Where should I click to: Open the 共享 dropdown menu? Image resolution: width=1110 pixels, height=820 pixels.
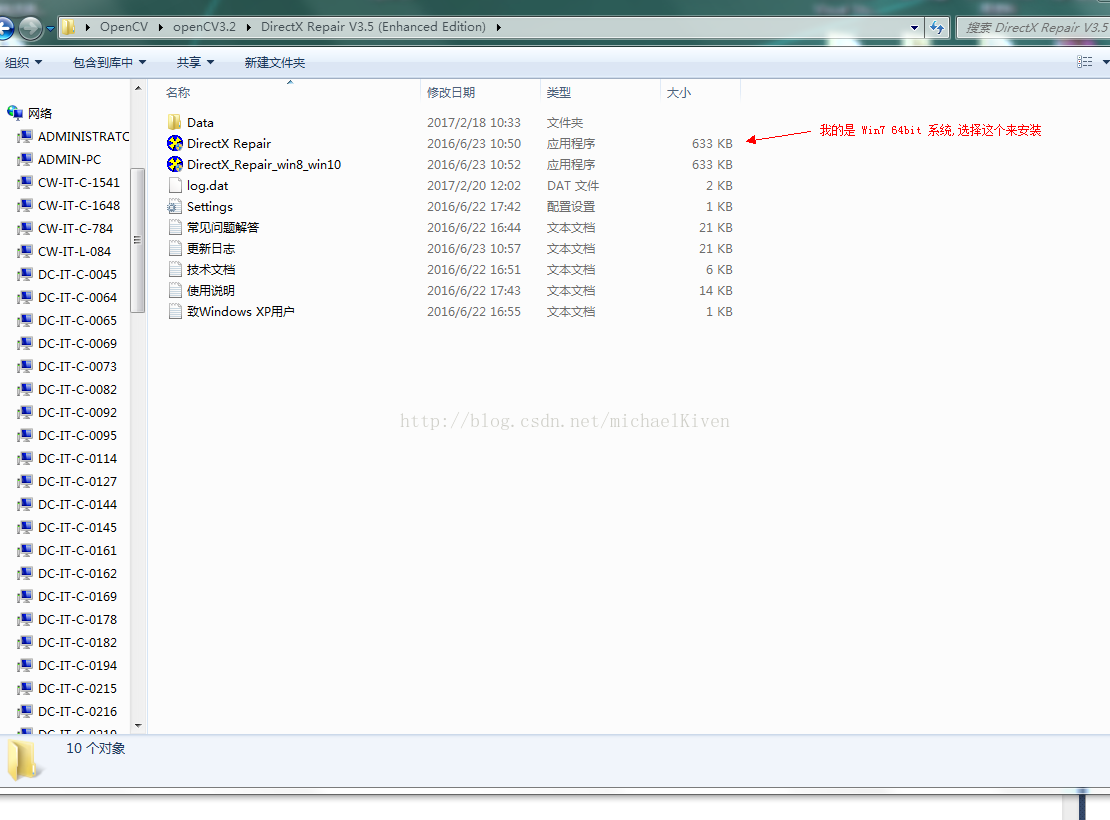[x=195, y=62]
